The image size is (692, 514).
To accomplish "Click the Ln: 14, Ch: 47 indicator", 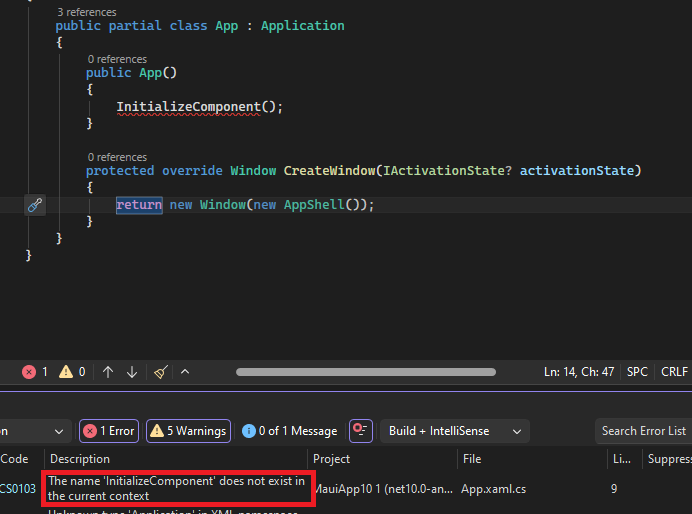I will (579, 372).
